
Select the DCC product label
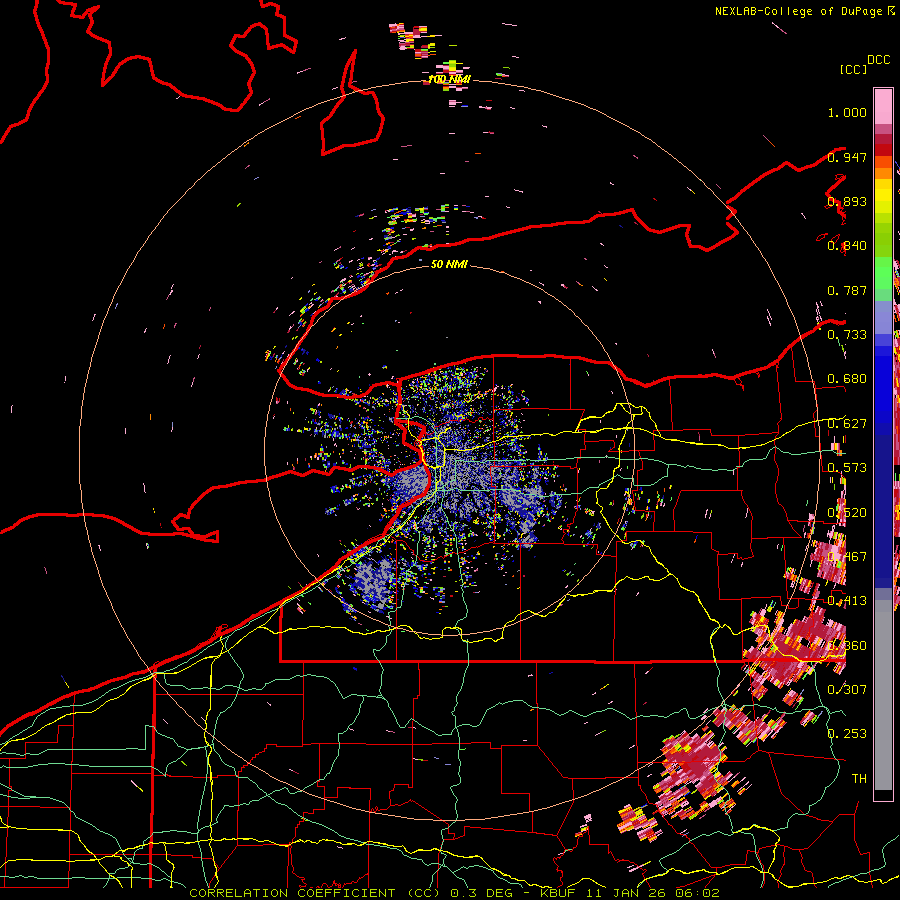pos(878,60)
